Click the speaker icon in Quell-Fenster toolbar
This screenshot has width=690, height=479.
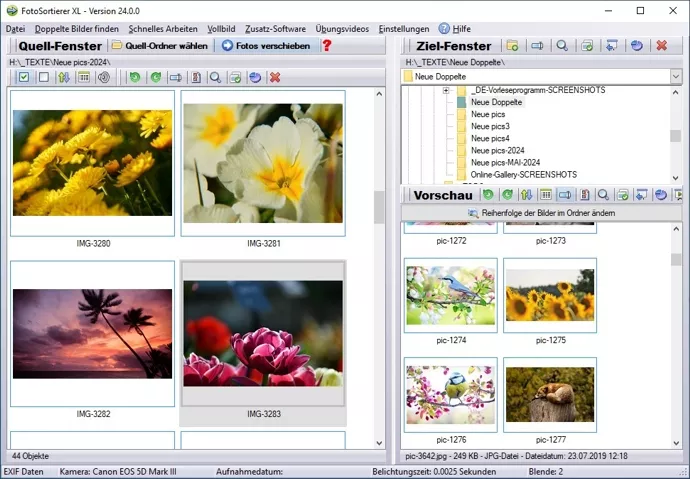(103, 78)
